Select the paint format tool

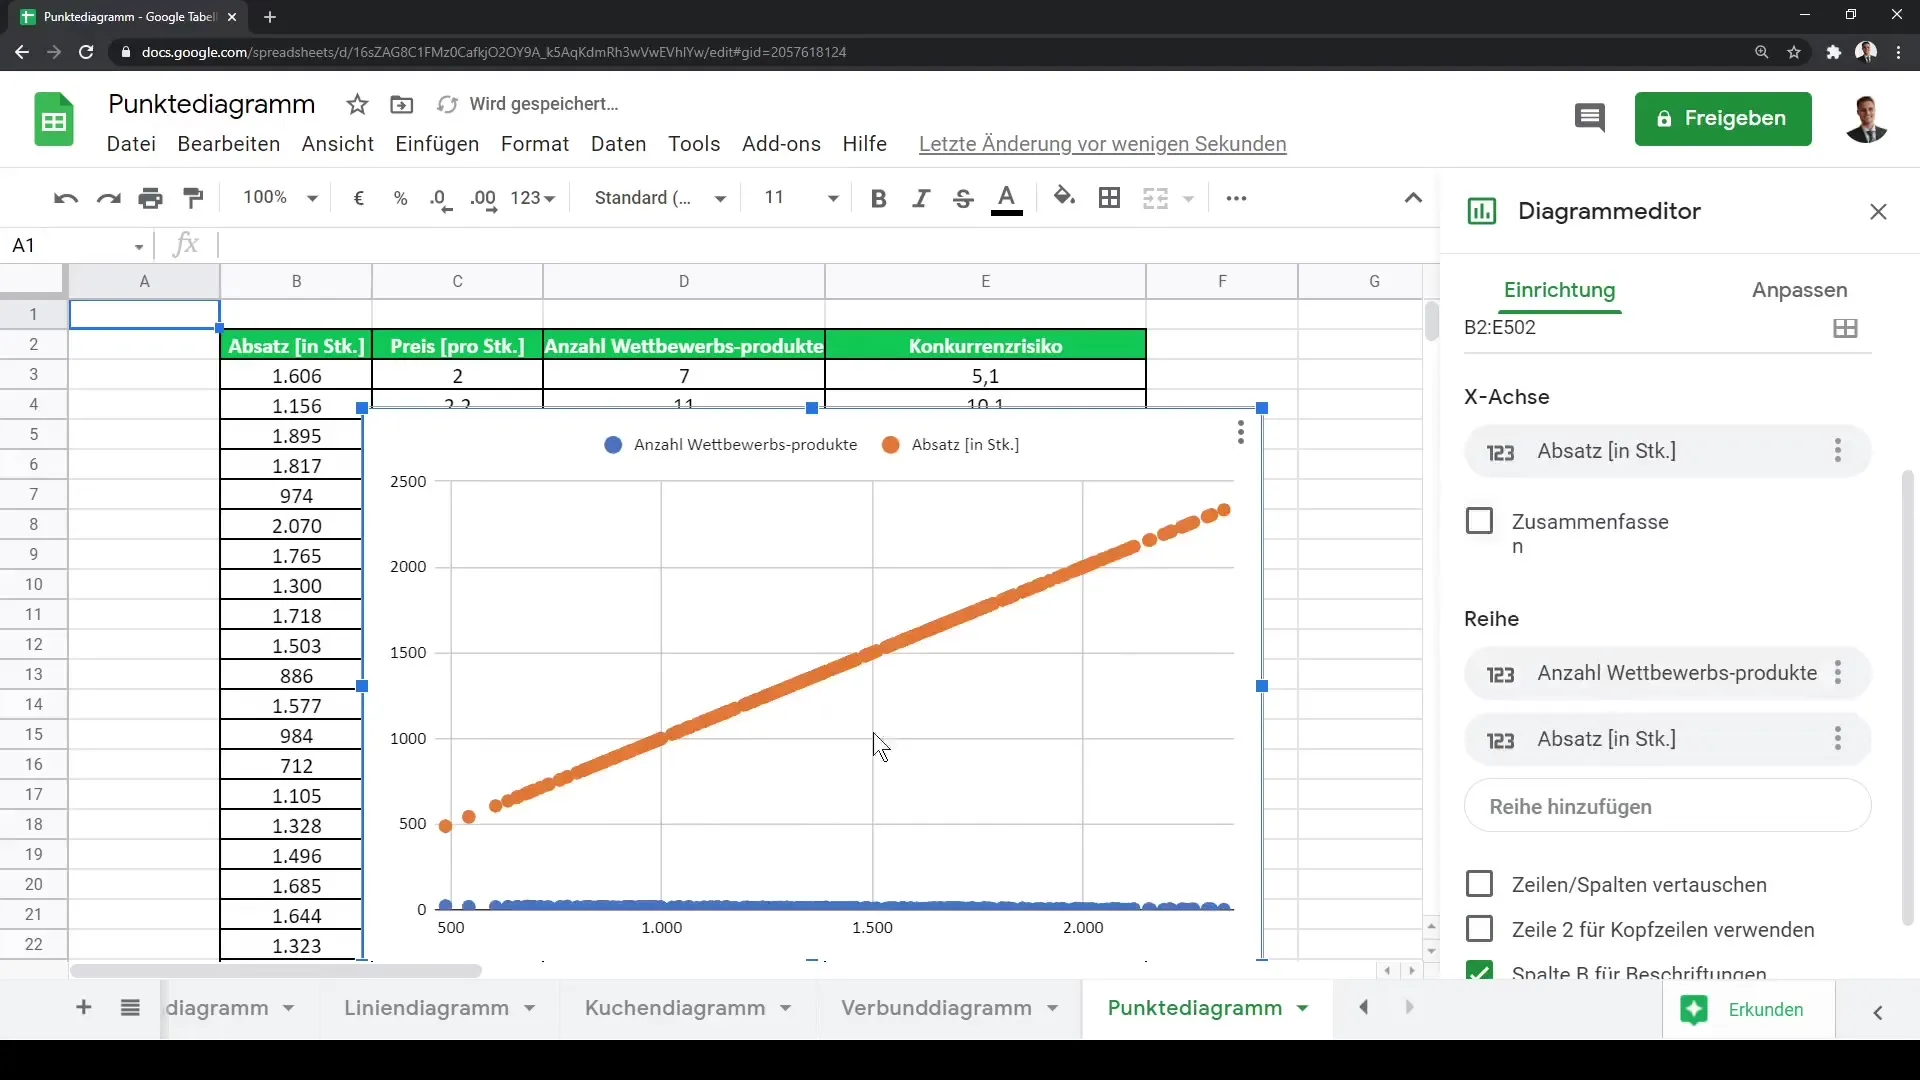click(194, 198)
